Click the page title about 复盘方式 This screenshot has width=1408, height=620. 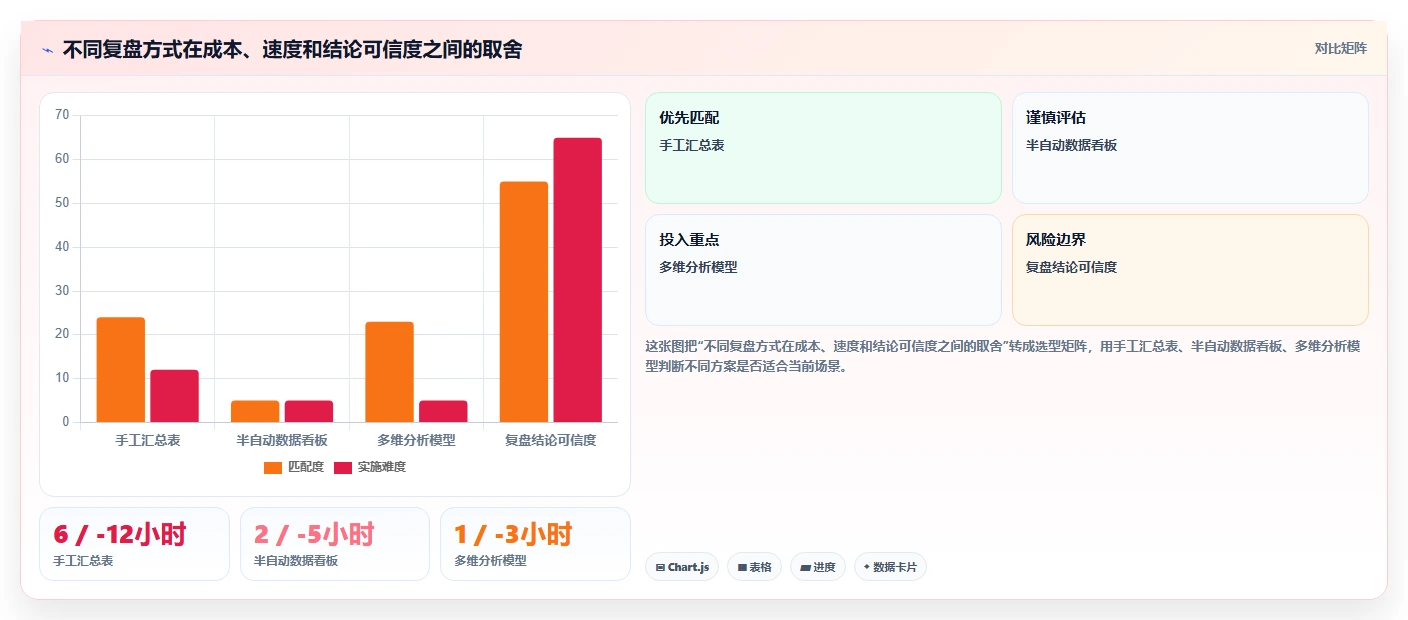tap(292, 49)
